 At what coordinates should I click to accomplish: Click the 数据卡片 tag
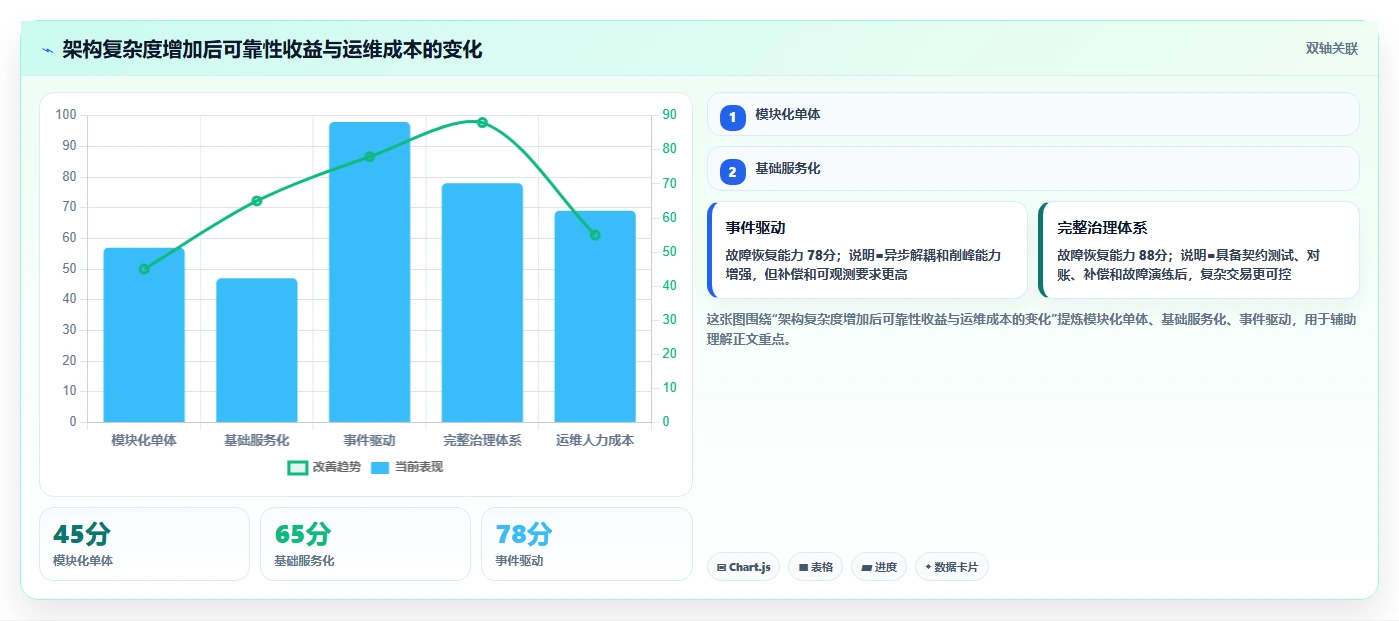point(951,567)
